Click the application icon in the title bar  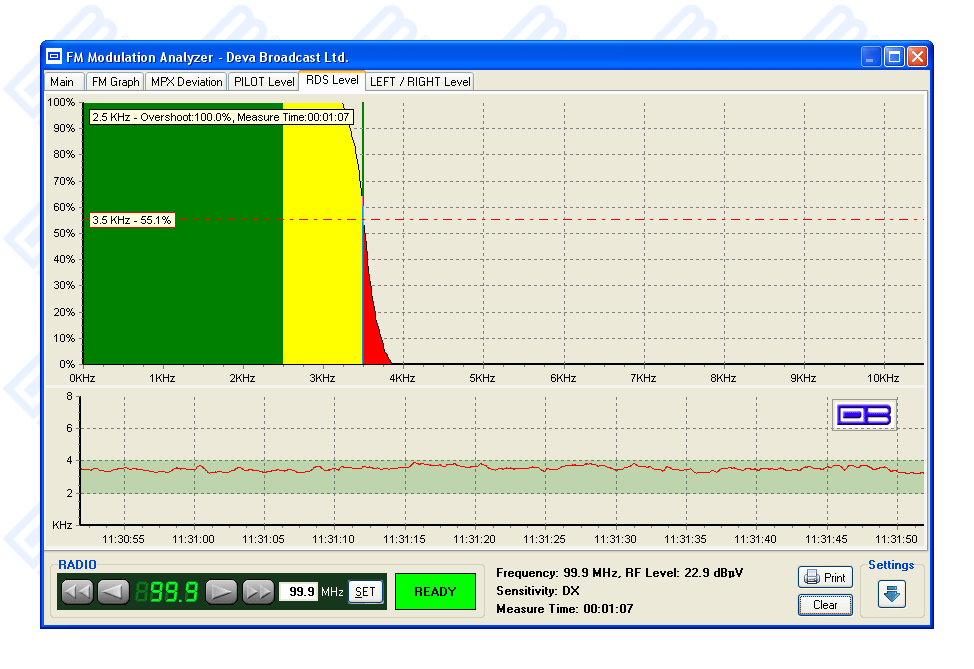tap(54, 57)
